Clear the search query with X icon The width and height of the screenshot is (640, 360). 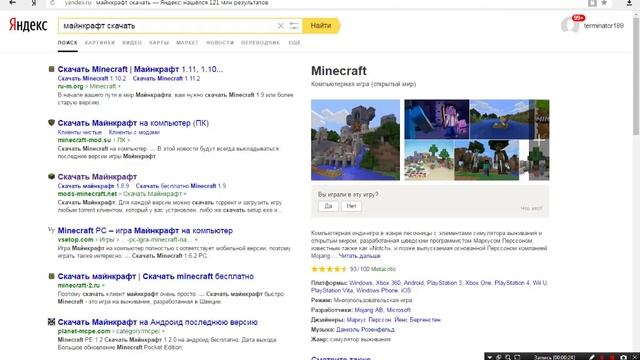click(280, 26)
